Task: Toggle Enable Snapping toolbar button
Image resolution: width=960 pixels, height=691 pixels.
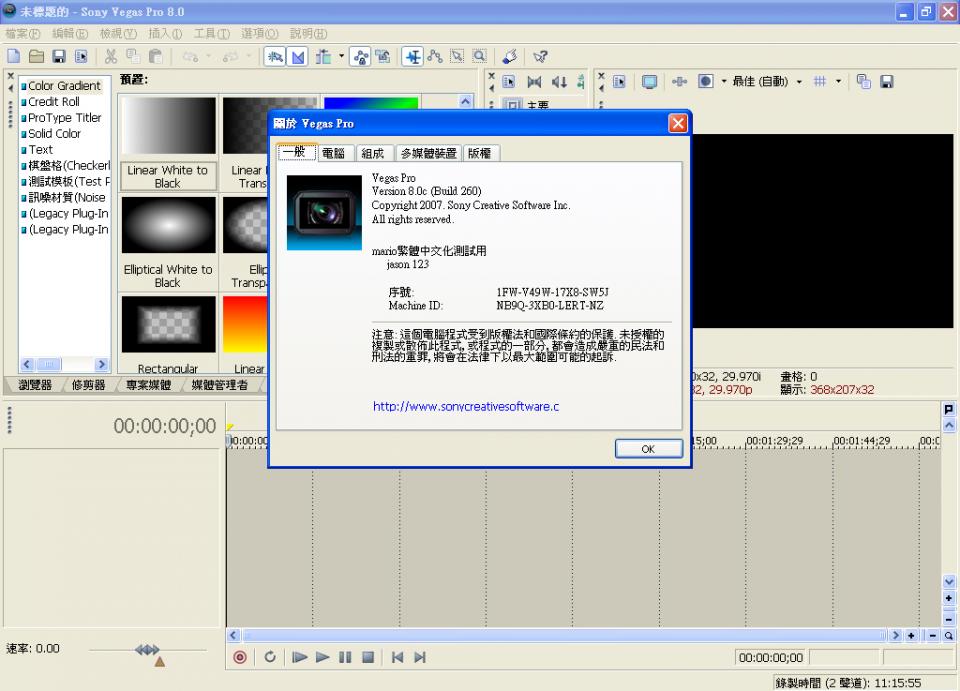Action: [x=274, y=57]
